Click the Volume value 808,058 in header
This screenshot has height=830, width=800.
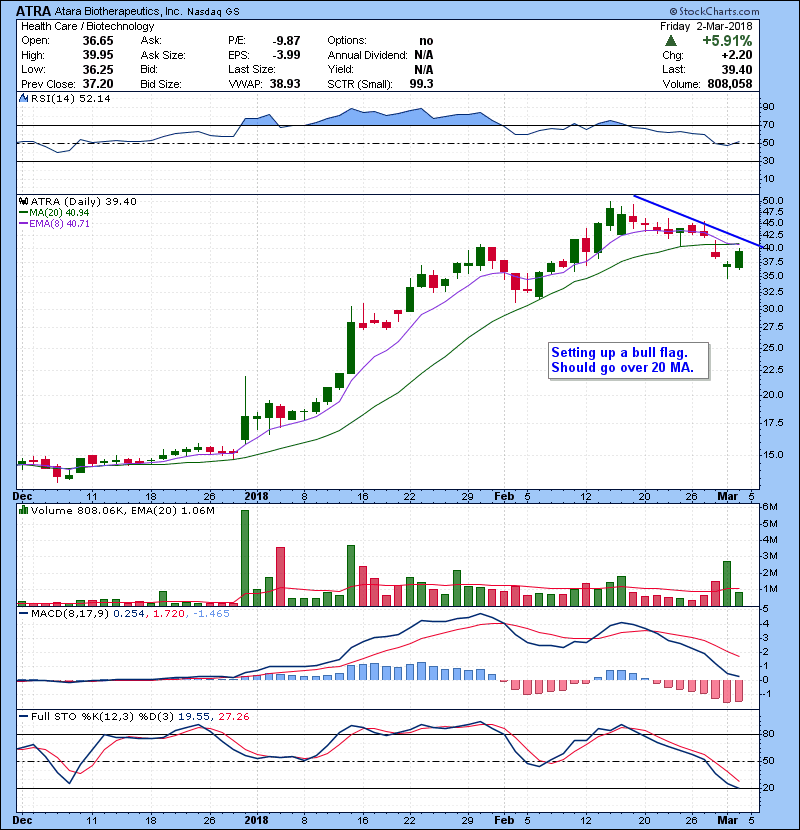click(730, 84)
